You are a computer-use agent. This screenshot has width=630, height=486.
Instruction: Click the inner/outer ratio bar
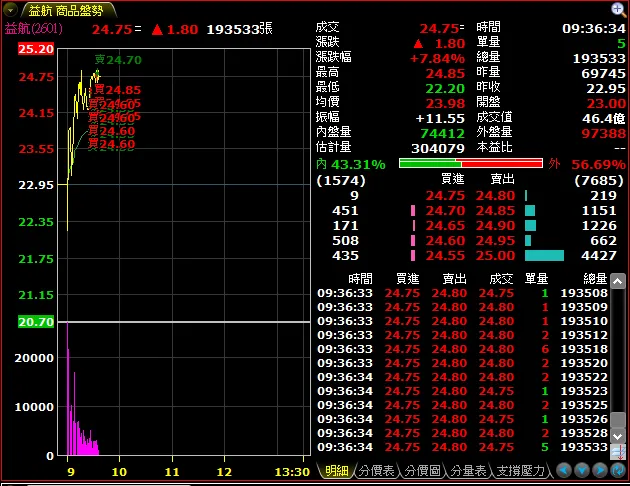point(471,163)
